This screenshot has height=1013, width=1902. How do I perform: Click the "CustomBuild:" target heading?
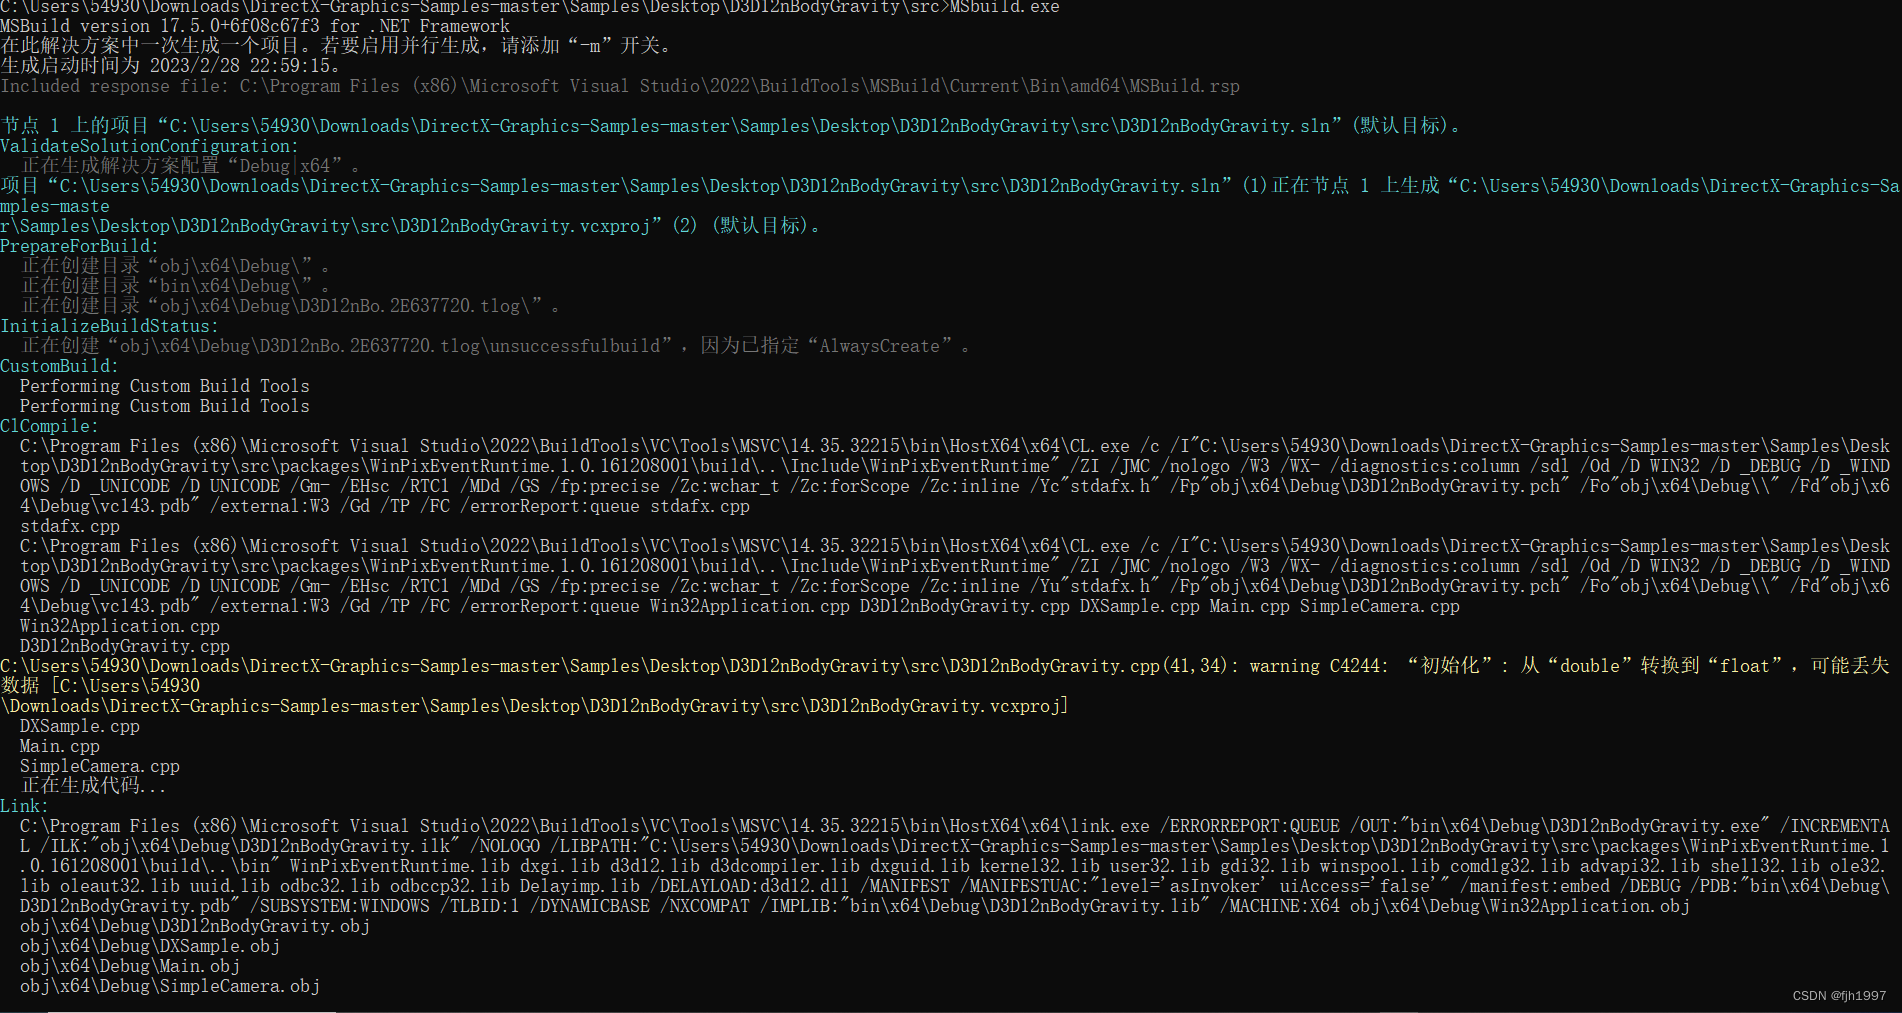pyautogui.click(x=59, y=366)
